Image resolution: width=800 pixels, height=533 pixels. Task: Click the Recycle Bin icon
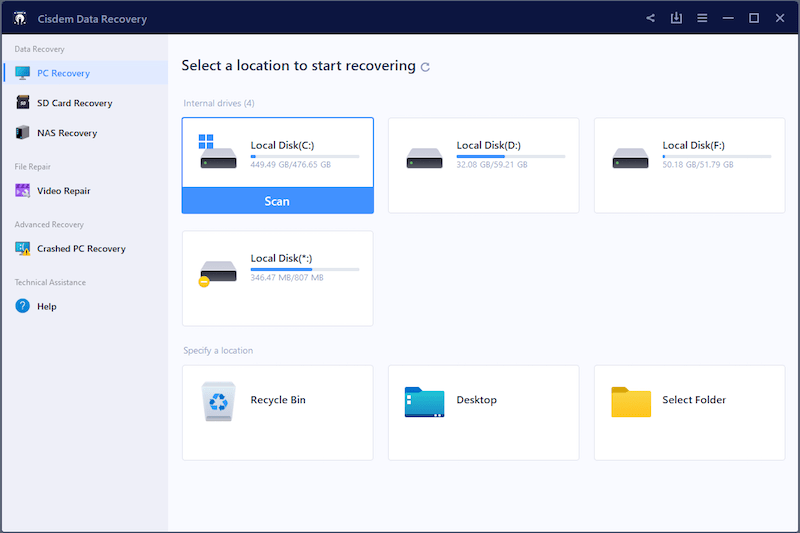(218, 400)
